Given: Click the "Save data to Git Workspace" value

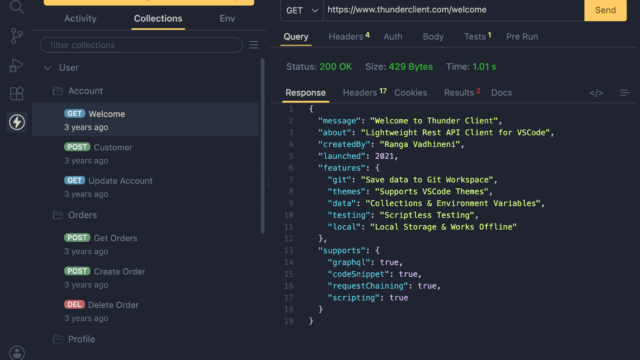Looking at the screenshot, I should pos(427,180).
